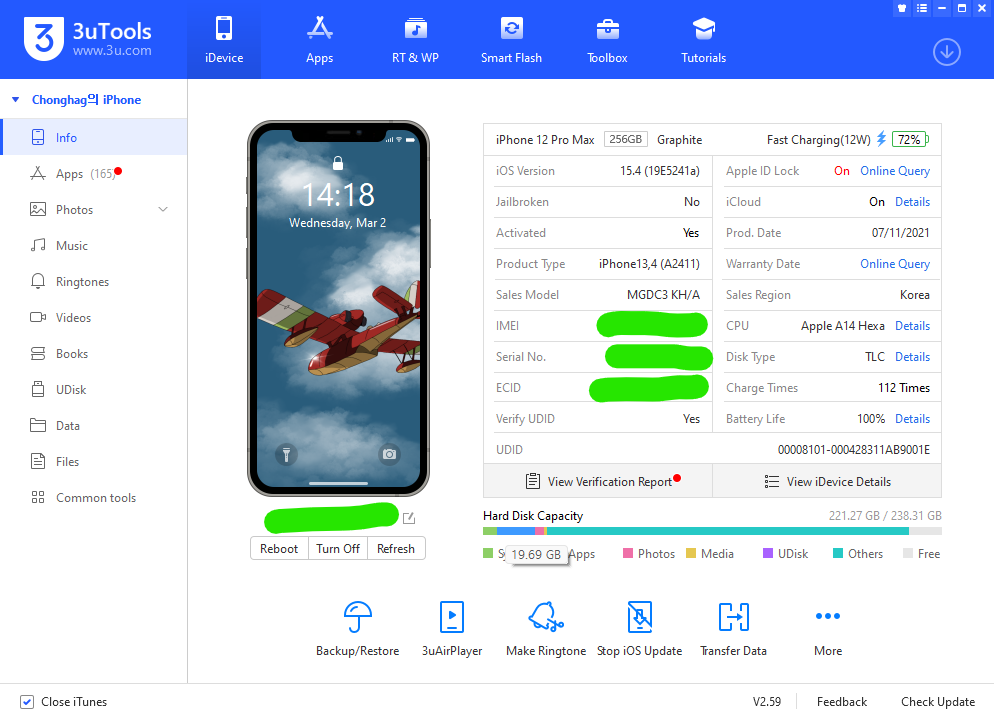Open Battery Life Details link

(912, 419)
